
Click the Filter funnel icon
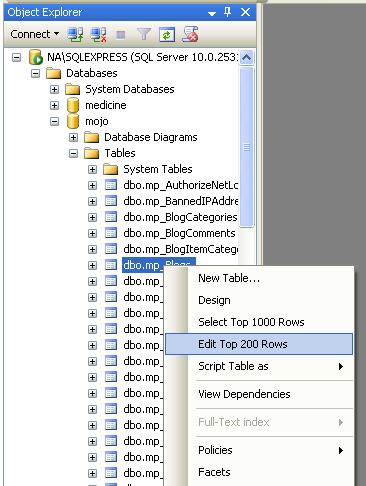[144, 34]
